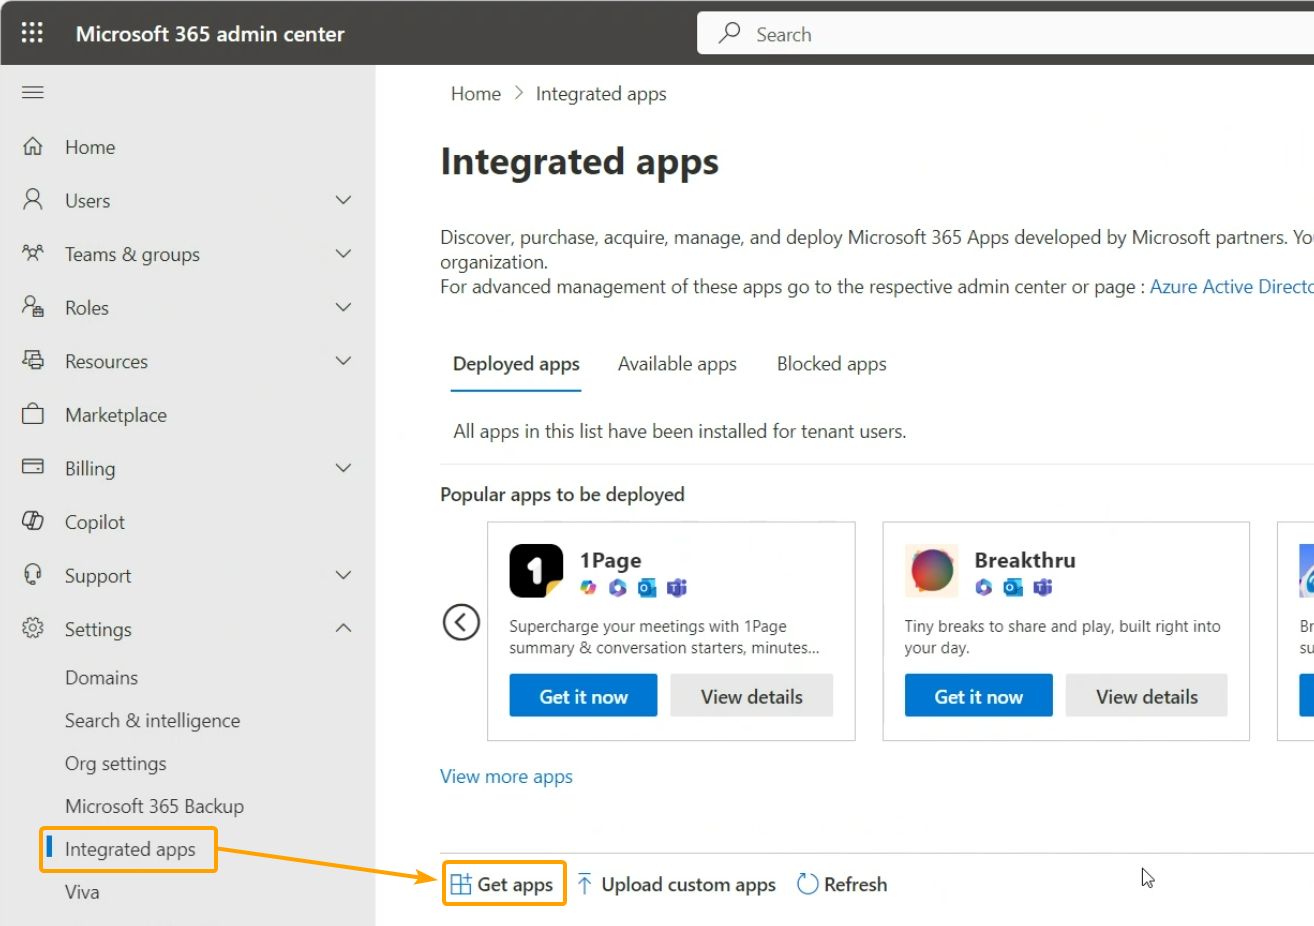Image resolution: width=1314 pixels, height=926 pixels.
Task: Expand the Users section
Action: [343, 200]
